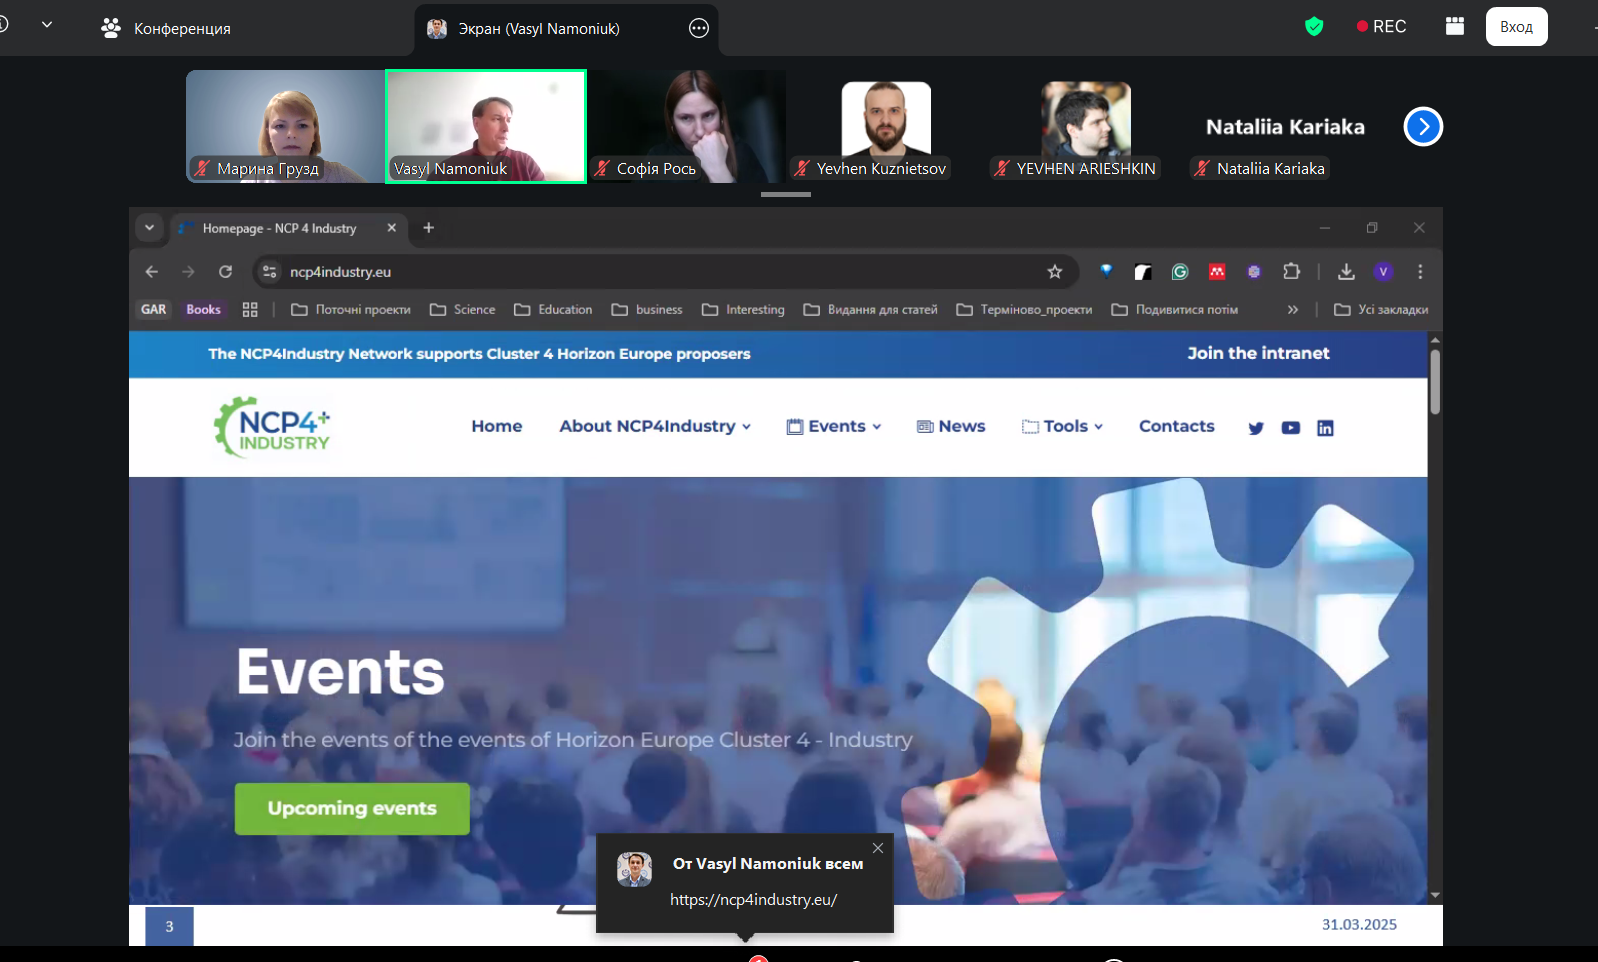The height and width of the screenshot is (962, 1598).
Task: Open the Chrome extensions puzzle icon
Action: (x=1291, y=272)
